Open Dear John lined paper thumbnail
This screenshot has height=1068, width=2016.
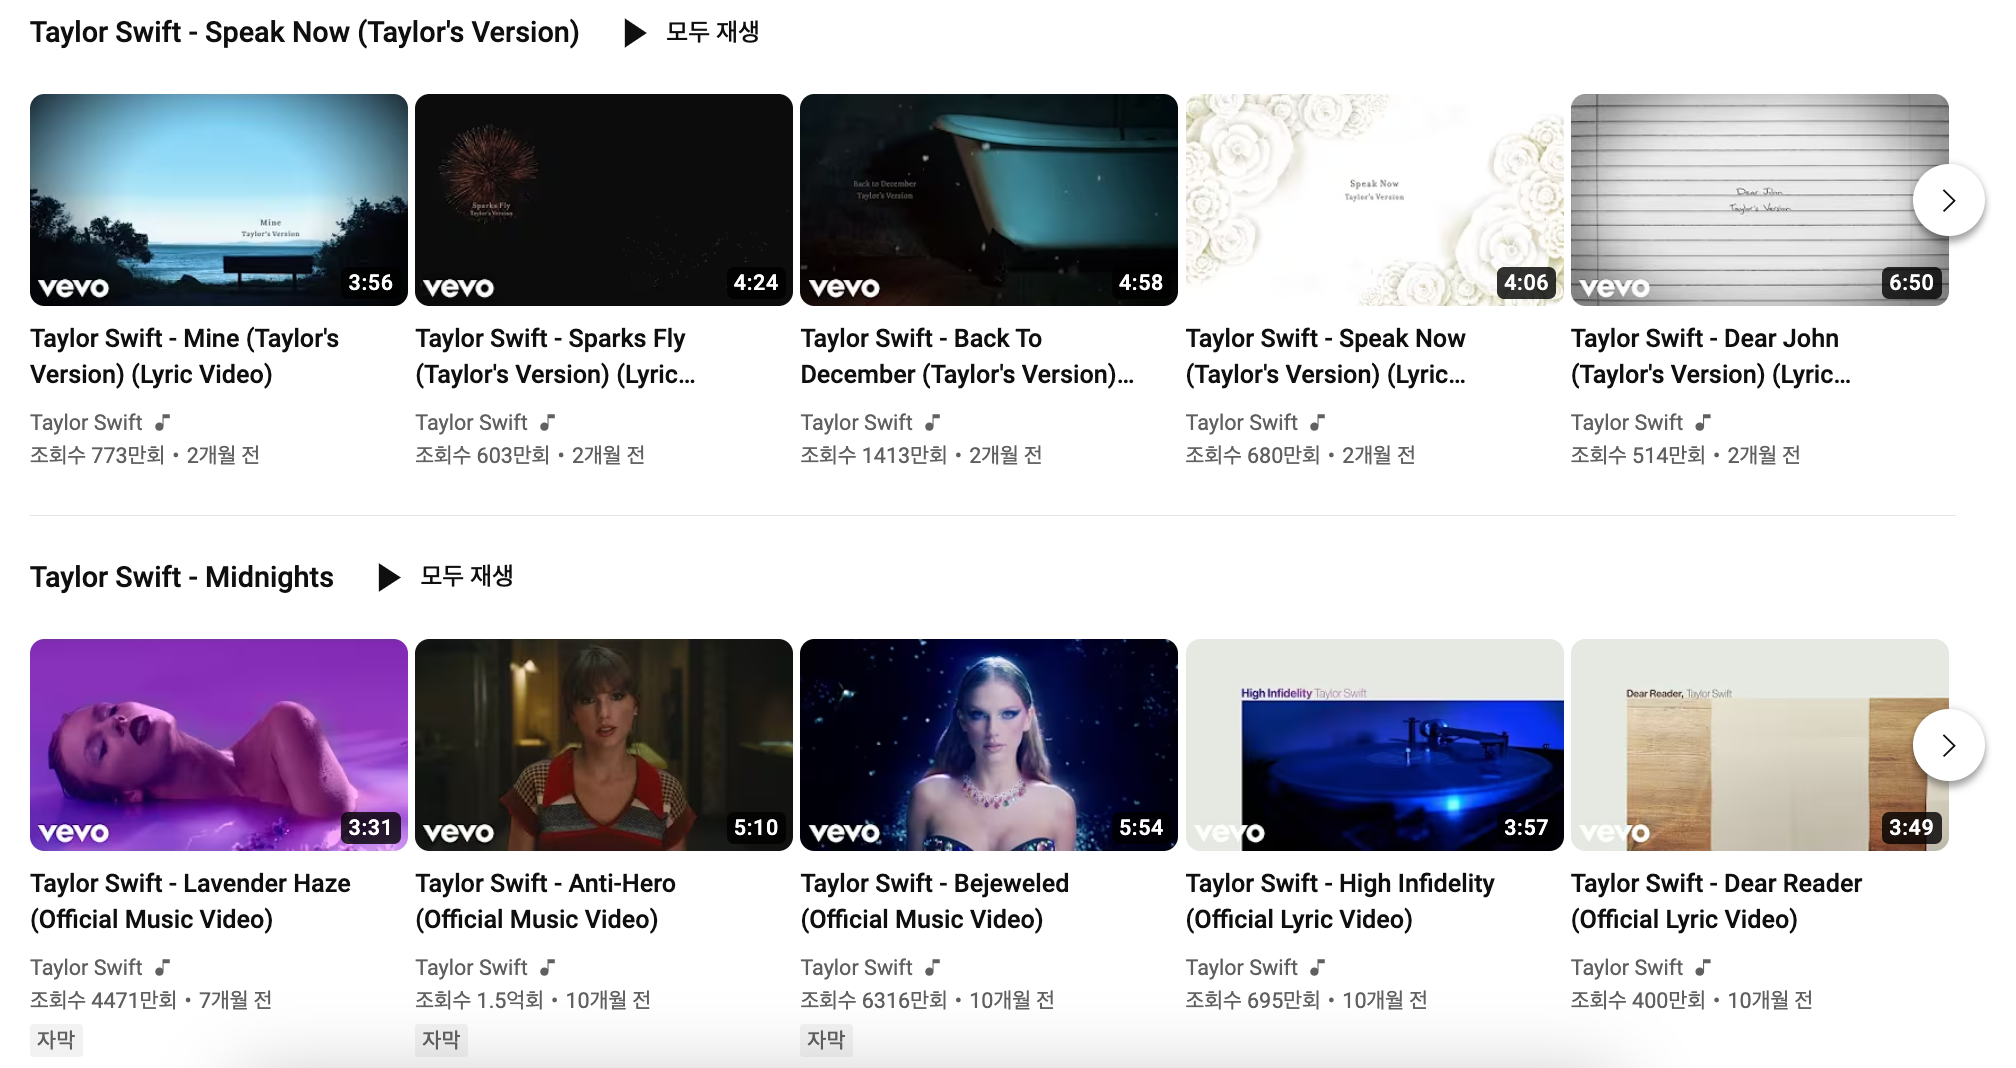(x=1760, y=200)
